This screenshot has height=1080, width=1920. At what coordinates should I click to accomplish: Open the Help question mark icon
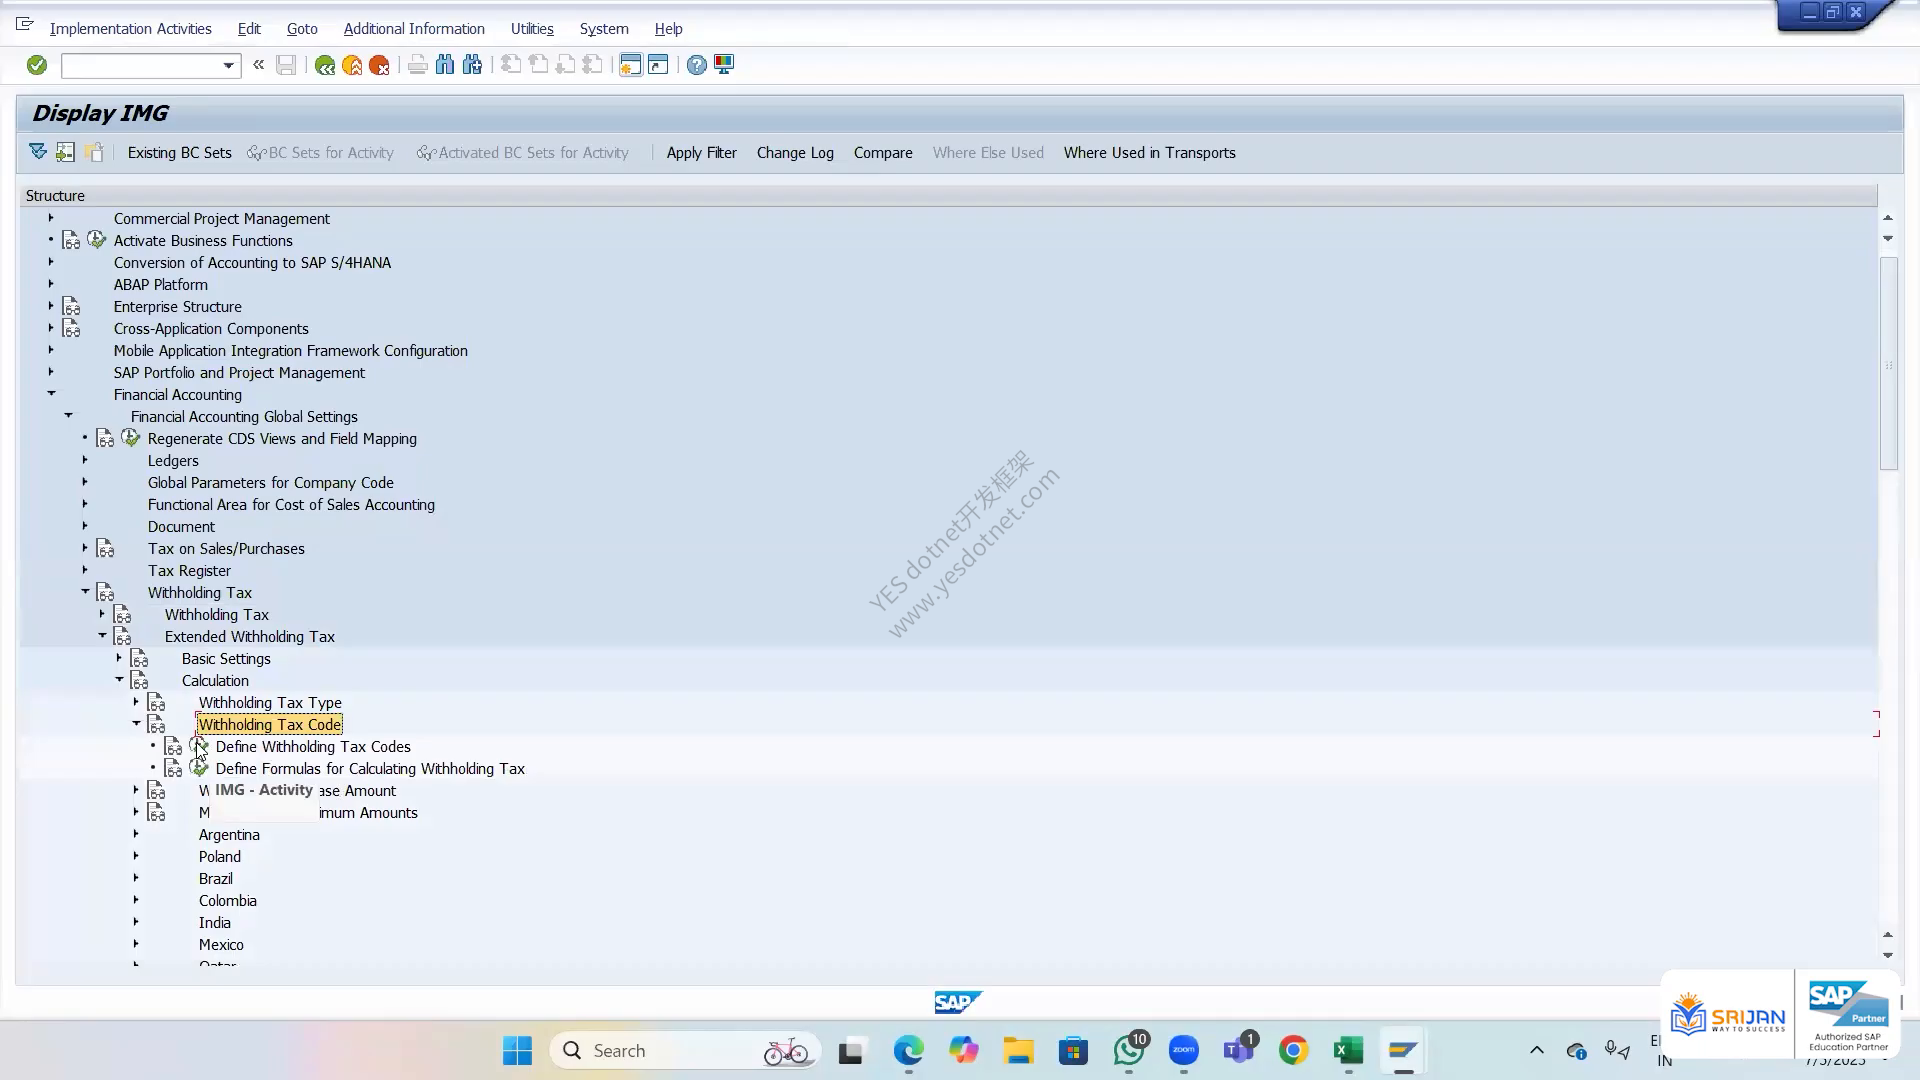[697, 65]
